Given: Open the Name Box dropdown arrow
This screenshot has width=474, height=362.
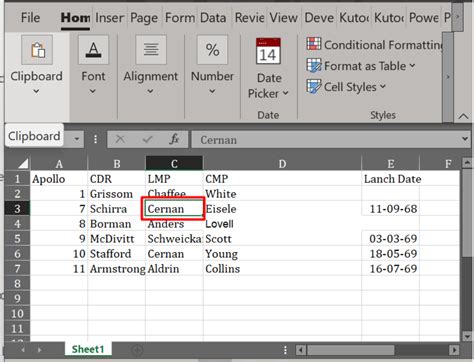Looking at the screenshot, I should (77, 139).
